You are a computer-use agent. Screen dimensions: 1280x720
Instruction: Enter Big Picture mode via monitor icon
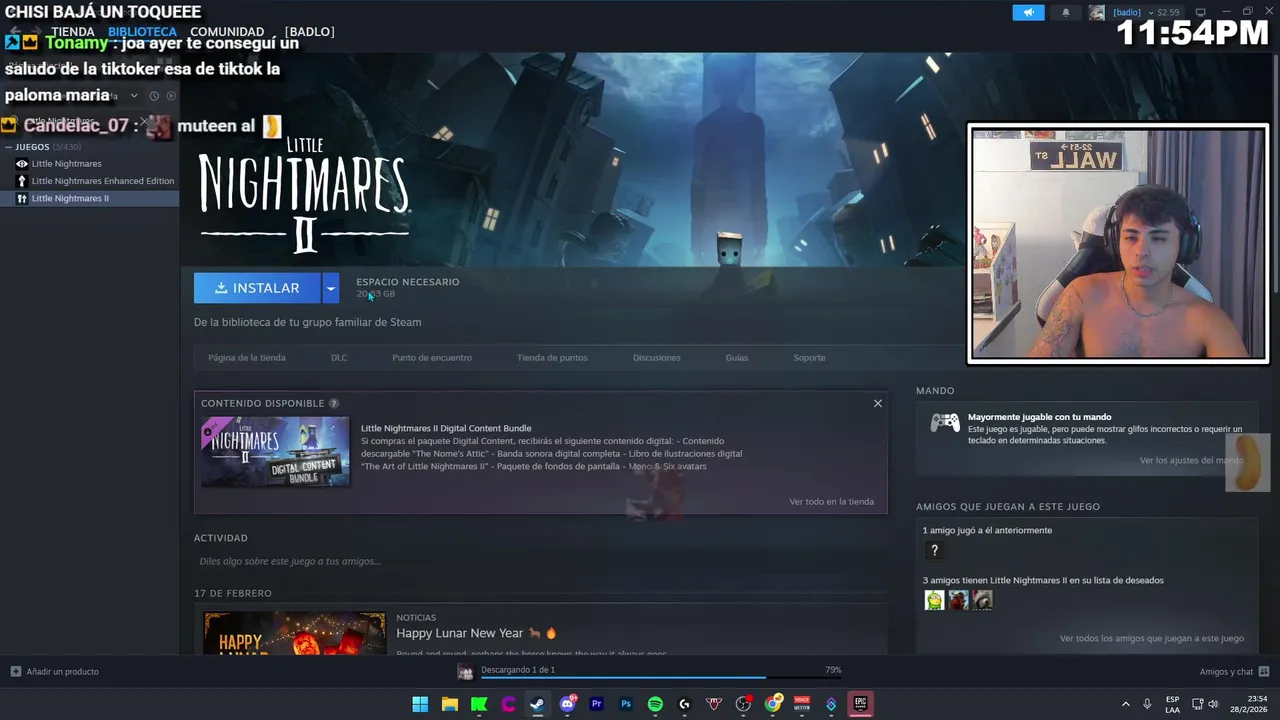[x=1201, y=12]
